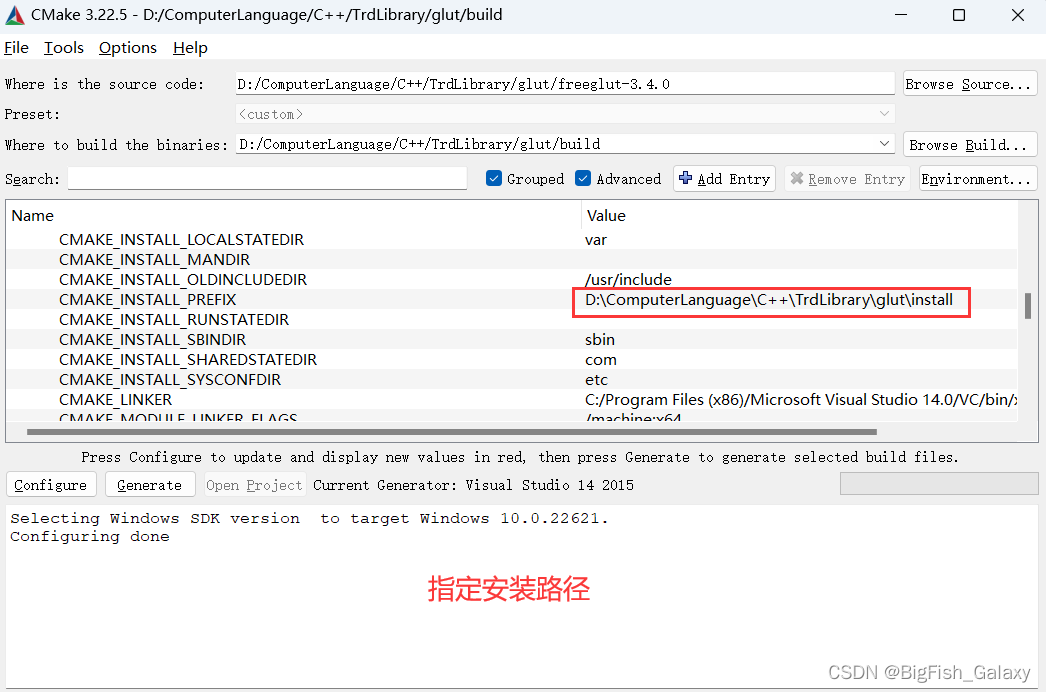
Task: Open the File menu
Action: [16, 47]
